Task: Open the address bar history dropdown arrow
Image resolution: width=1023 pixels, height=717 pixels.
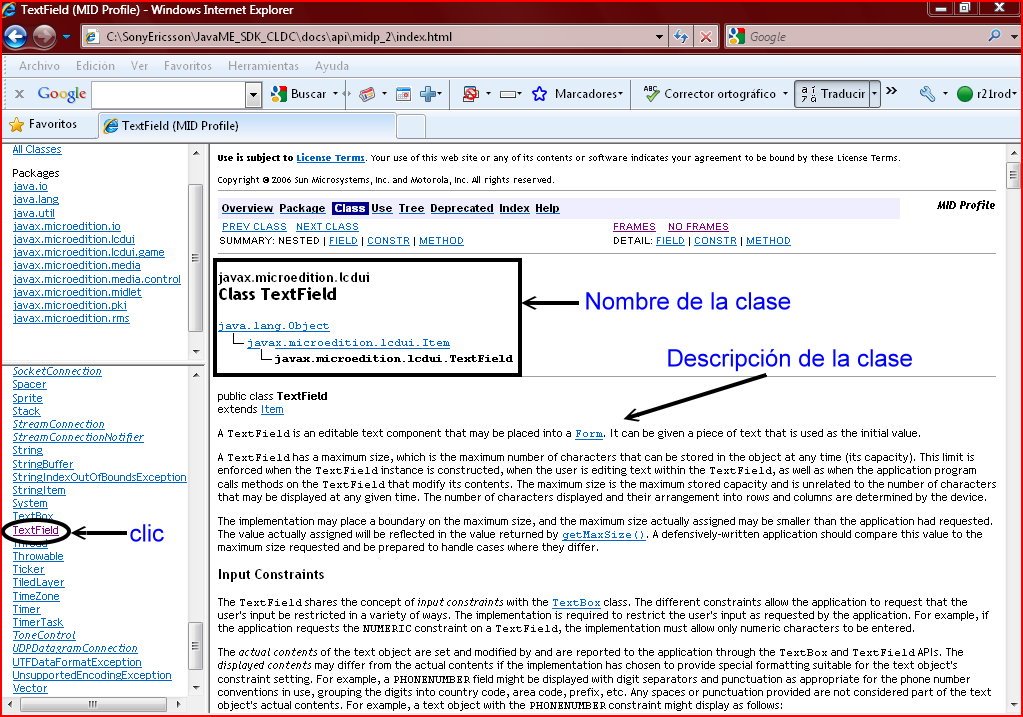Action: pyautogui.click(x=660, y=37)
